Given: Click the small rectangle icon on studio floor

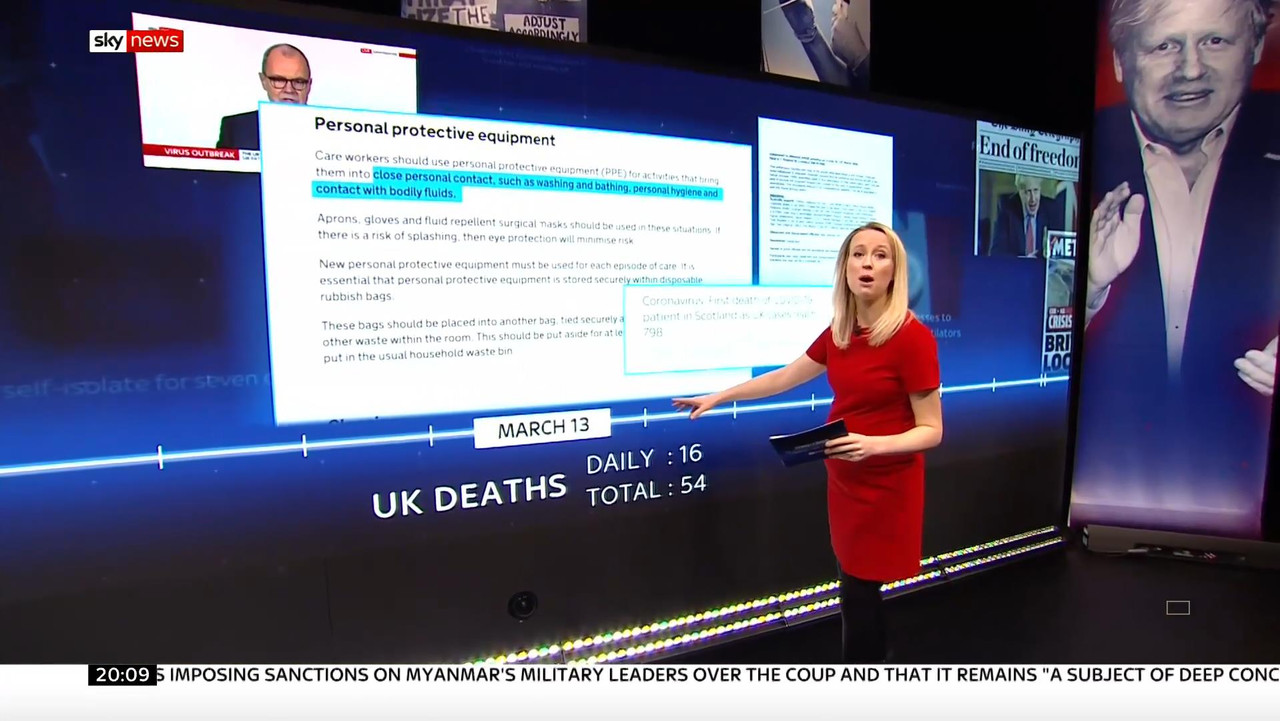Looking at the screenshot, I should point(1178,607).
